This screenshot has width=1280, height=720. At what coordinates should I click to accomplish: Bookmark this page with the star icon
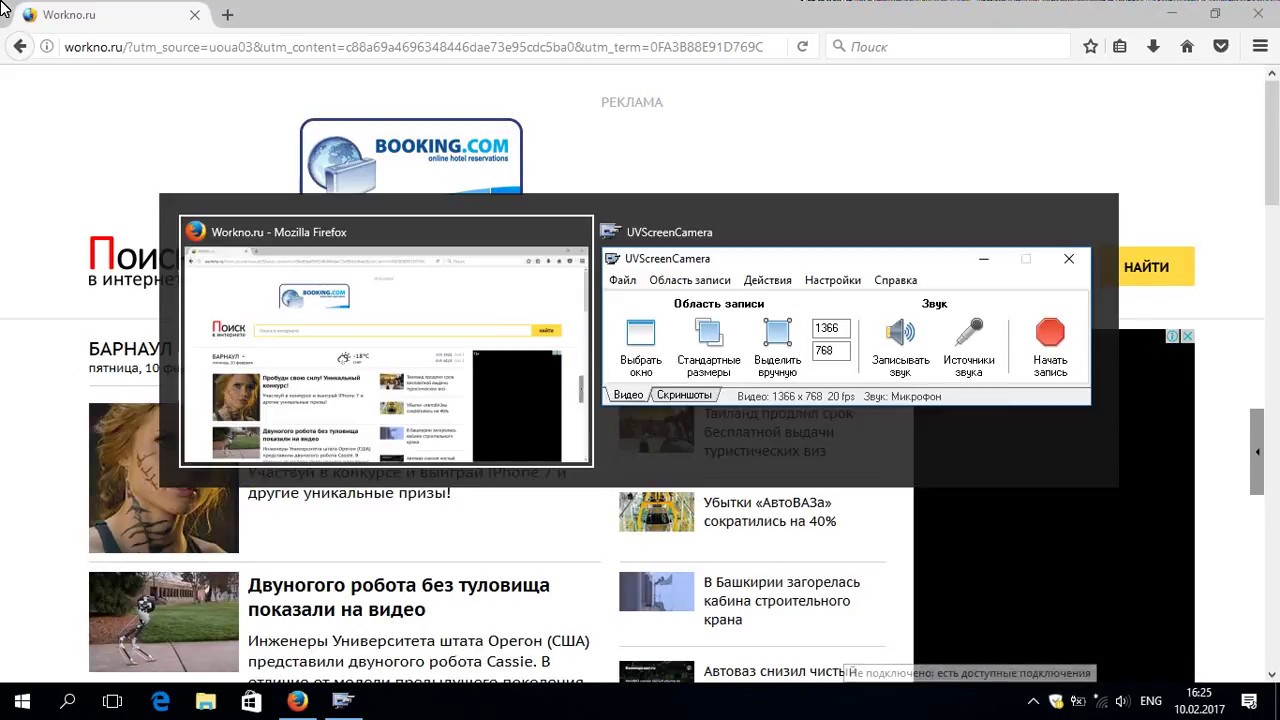point(1091,46)
